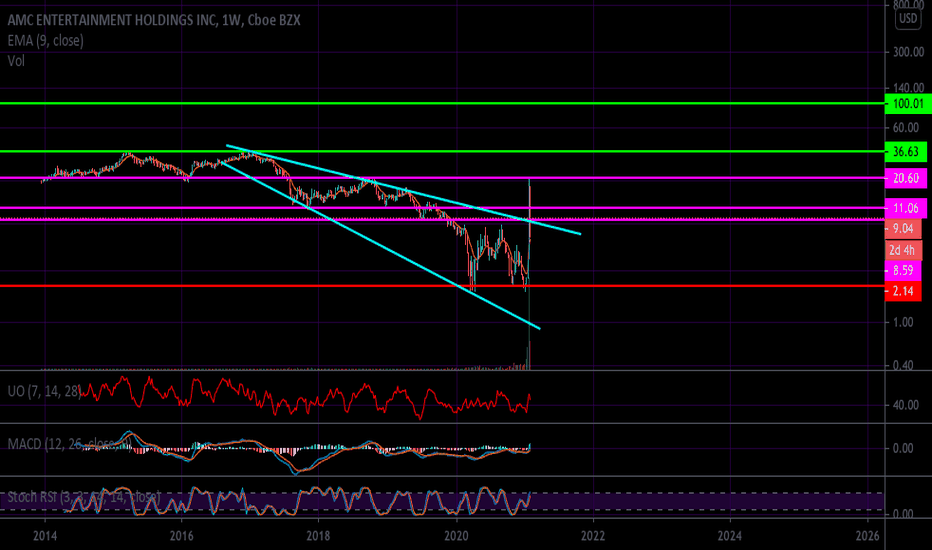Click the Stoch RSI indicator label

pyautogui.click(x=84, y=496)
